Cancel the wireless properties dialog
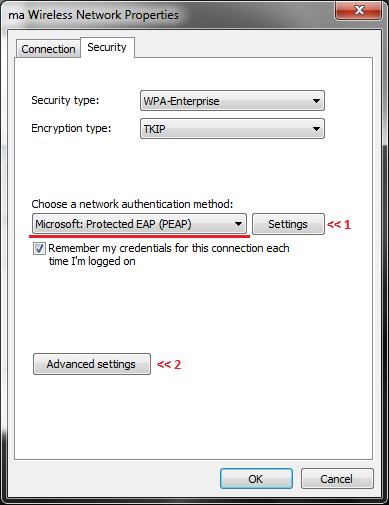389x505 pixels. click(337, 479)
